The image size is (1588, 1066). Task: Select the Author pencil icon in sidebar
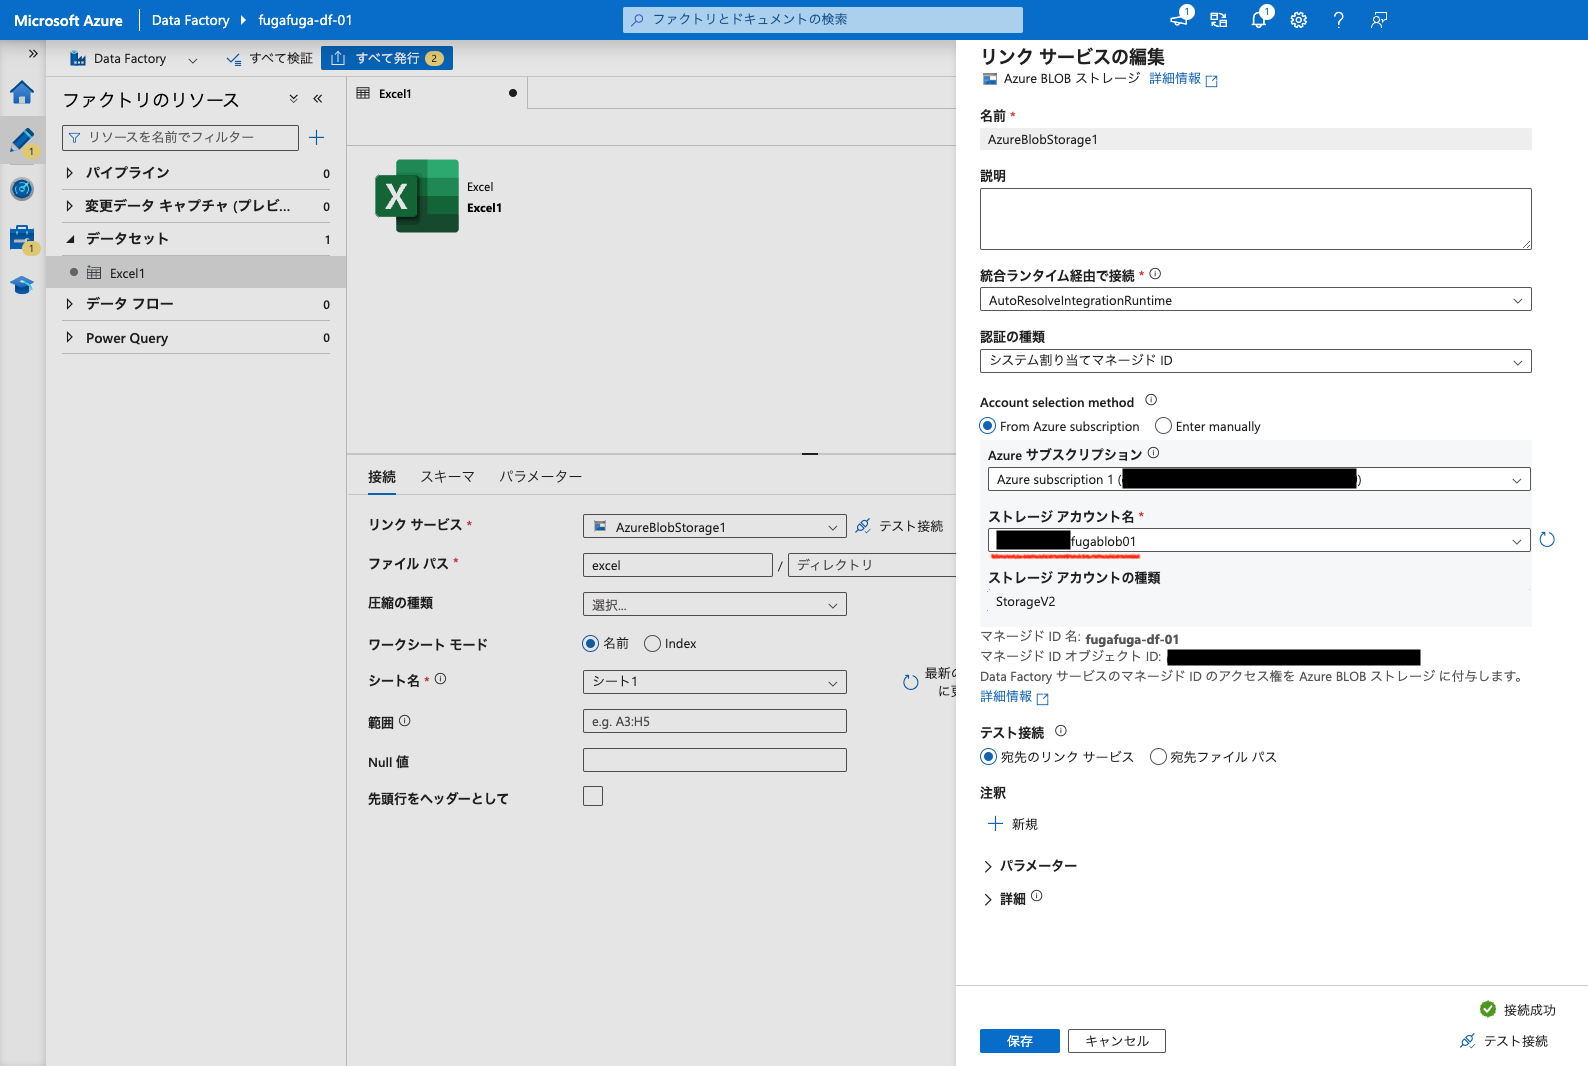pyautogui.click(x=22, y=141)
